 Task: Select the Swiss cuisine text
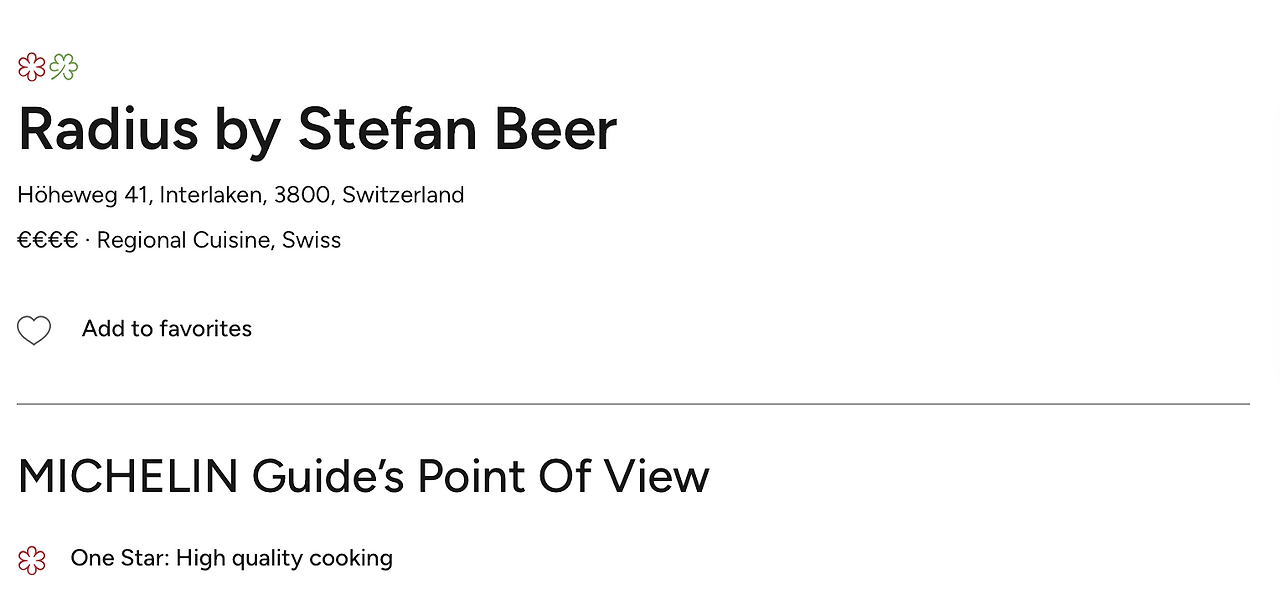[311, 240]
